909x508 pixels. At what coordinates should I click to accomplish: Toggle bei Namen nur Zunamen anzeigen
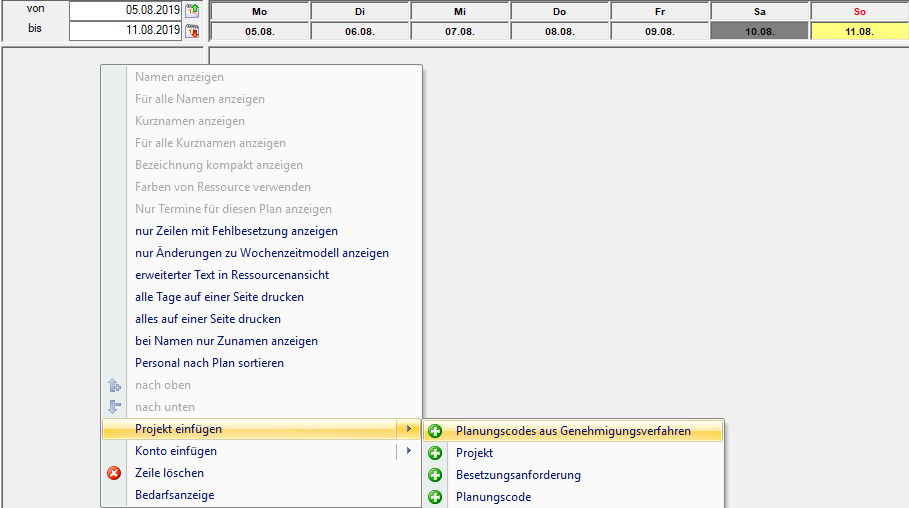tap(226, 341)
